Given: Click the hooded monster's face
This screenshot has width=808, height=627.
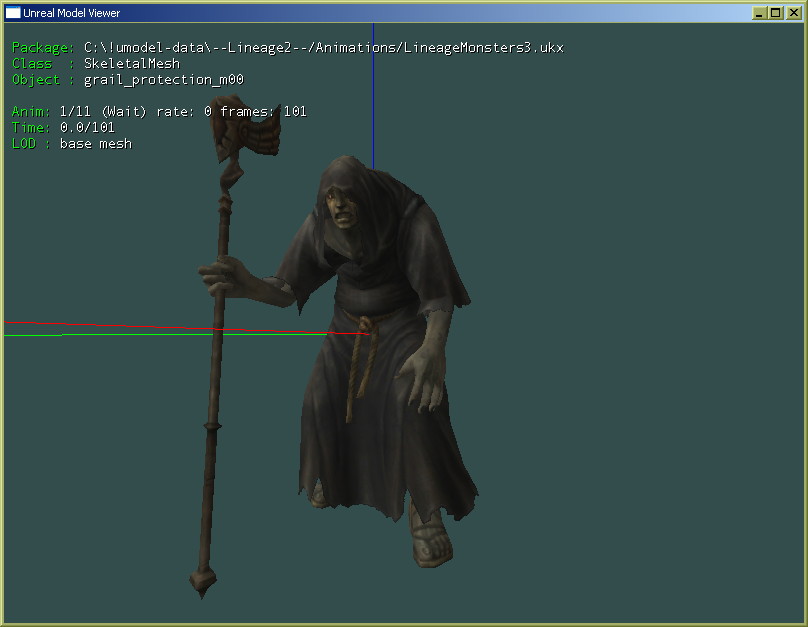Looking at the screenshot, I should tap(342, 207).
